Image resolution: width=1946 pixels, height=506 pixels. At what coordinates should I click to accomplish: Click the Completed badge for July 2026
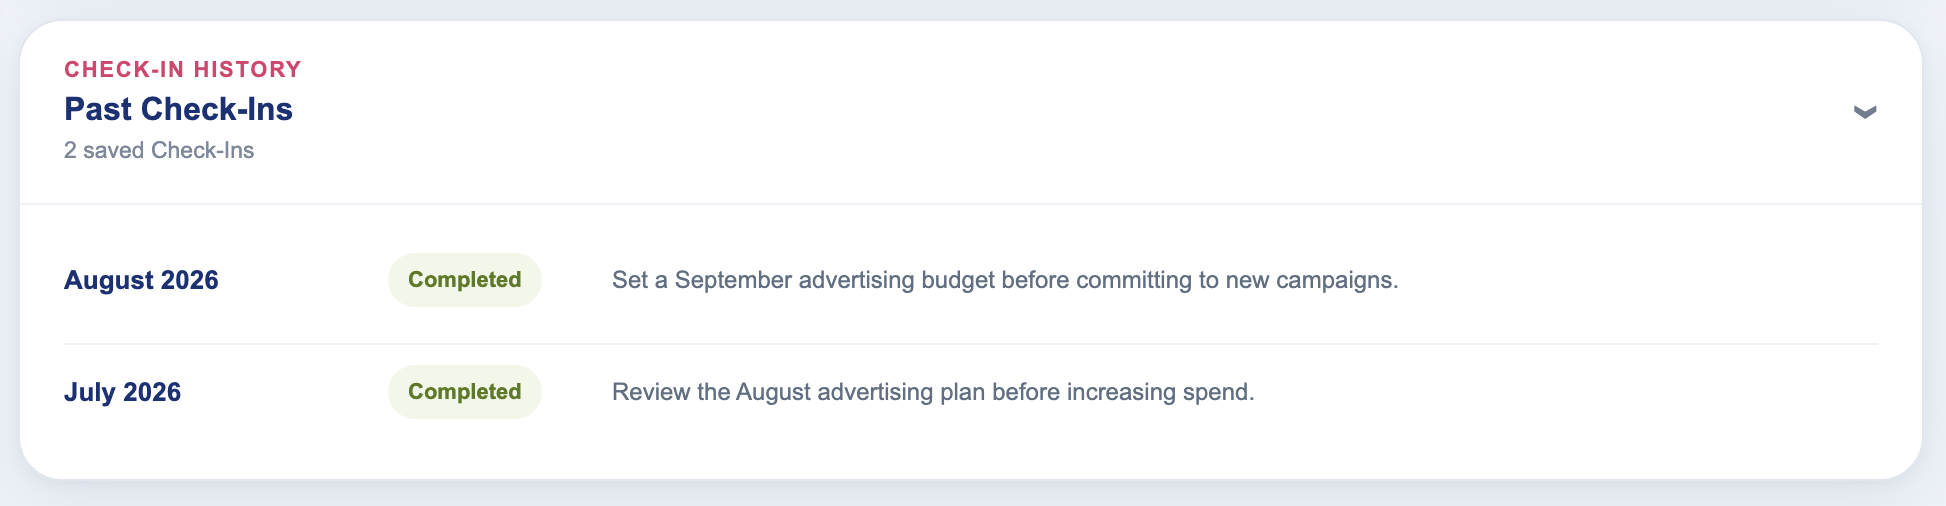465,392
